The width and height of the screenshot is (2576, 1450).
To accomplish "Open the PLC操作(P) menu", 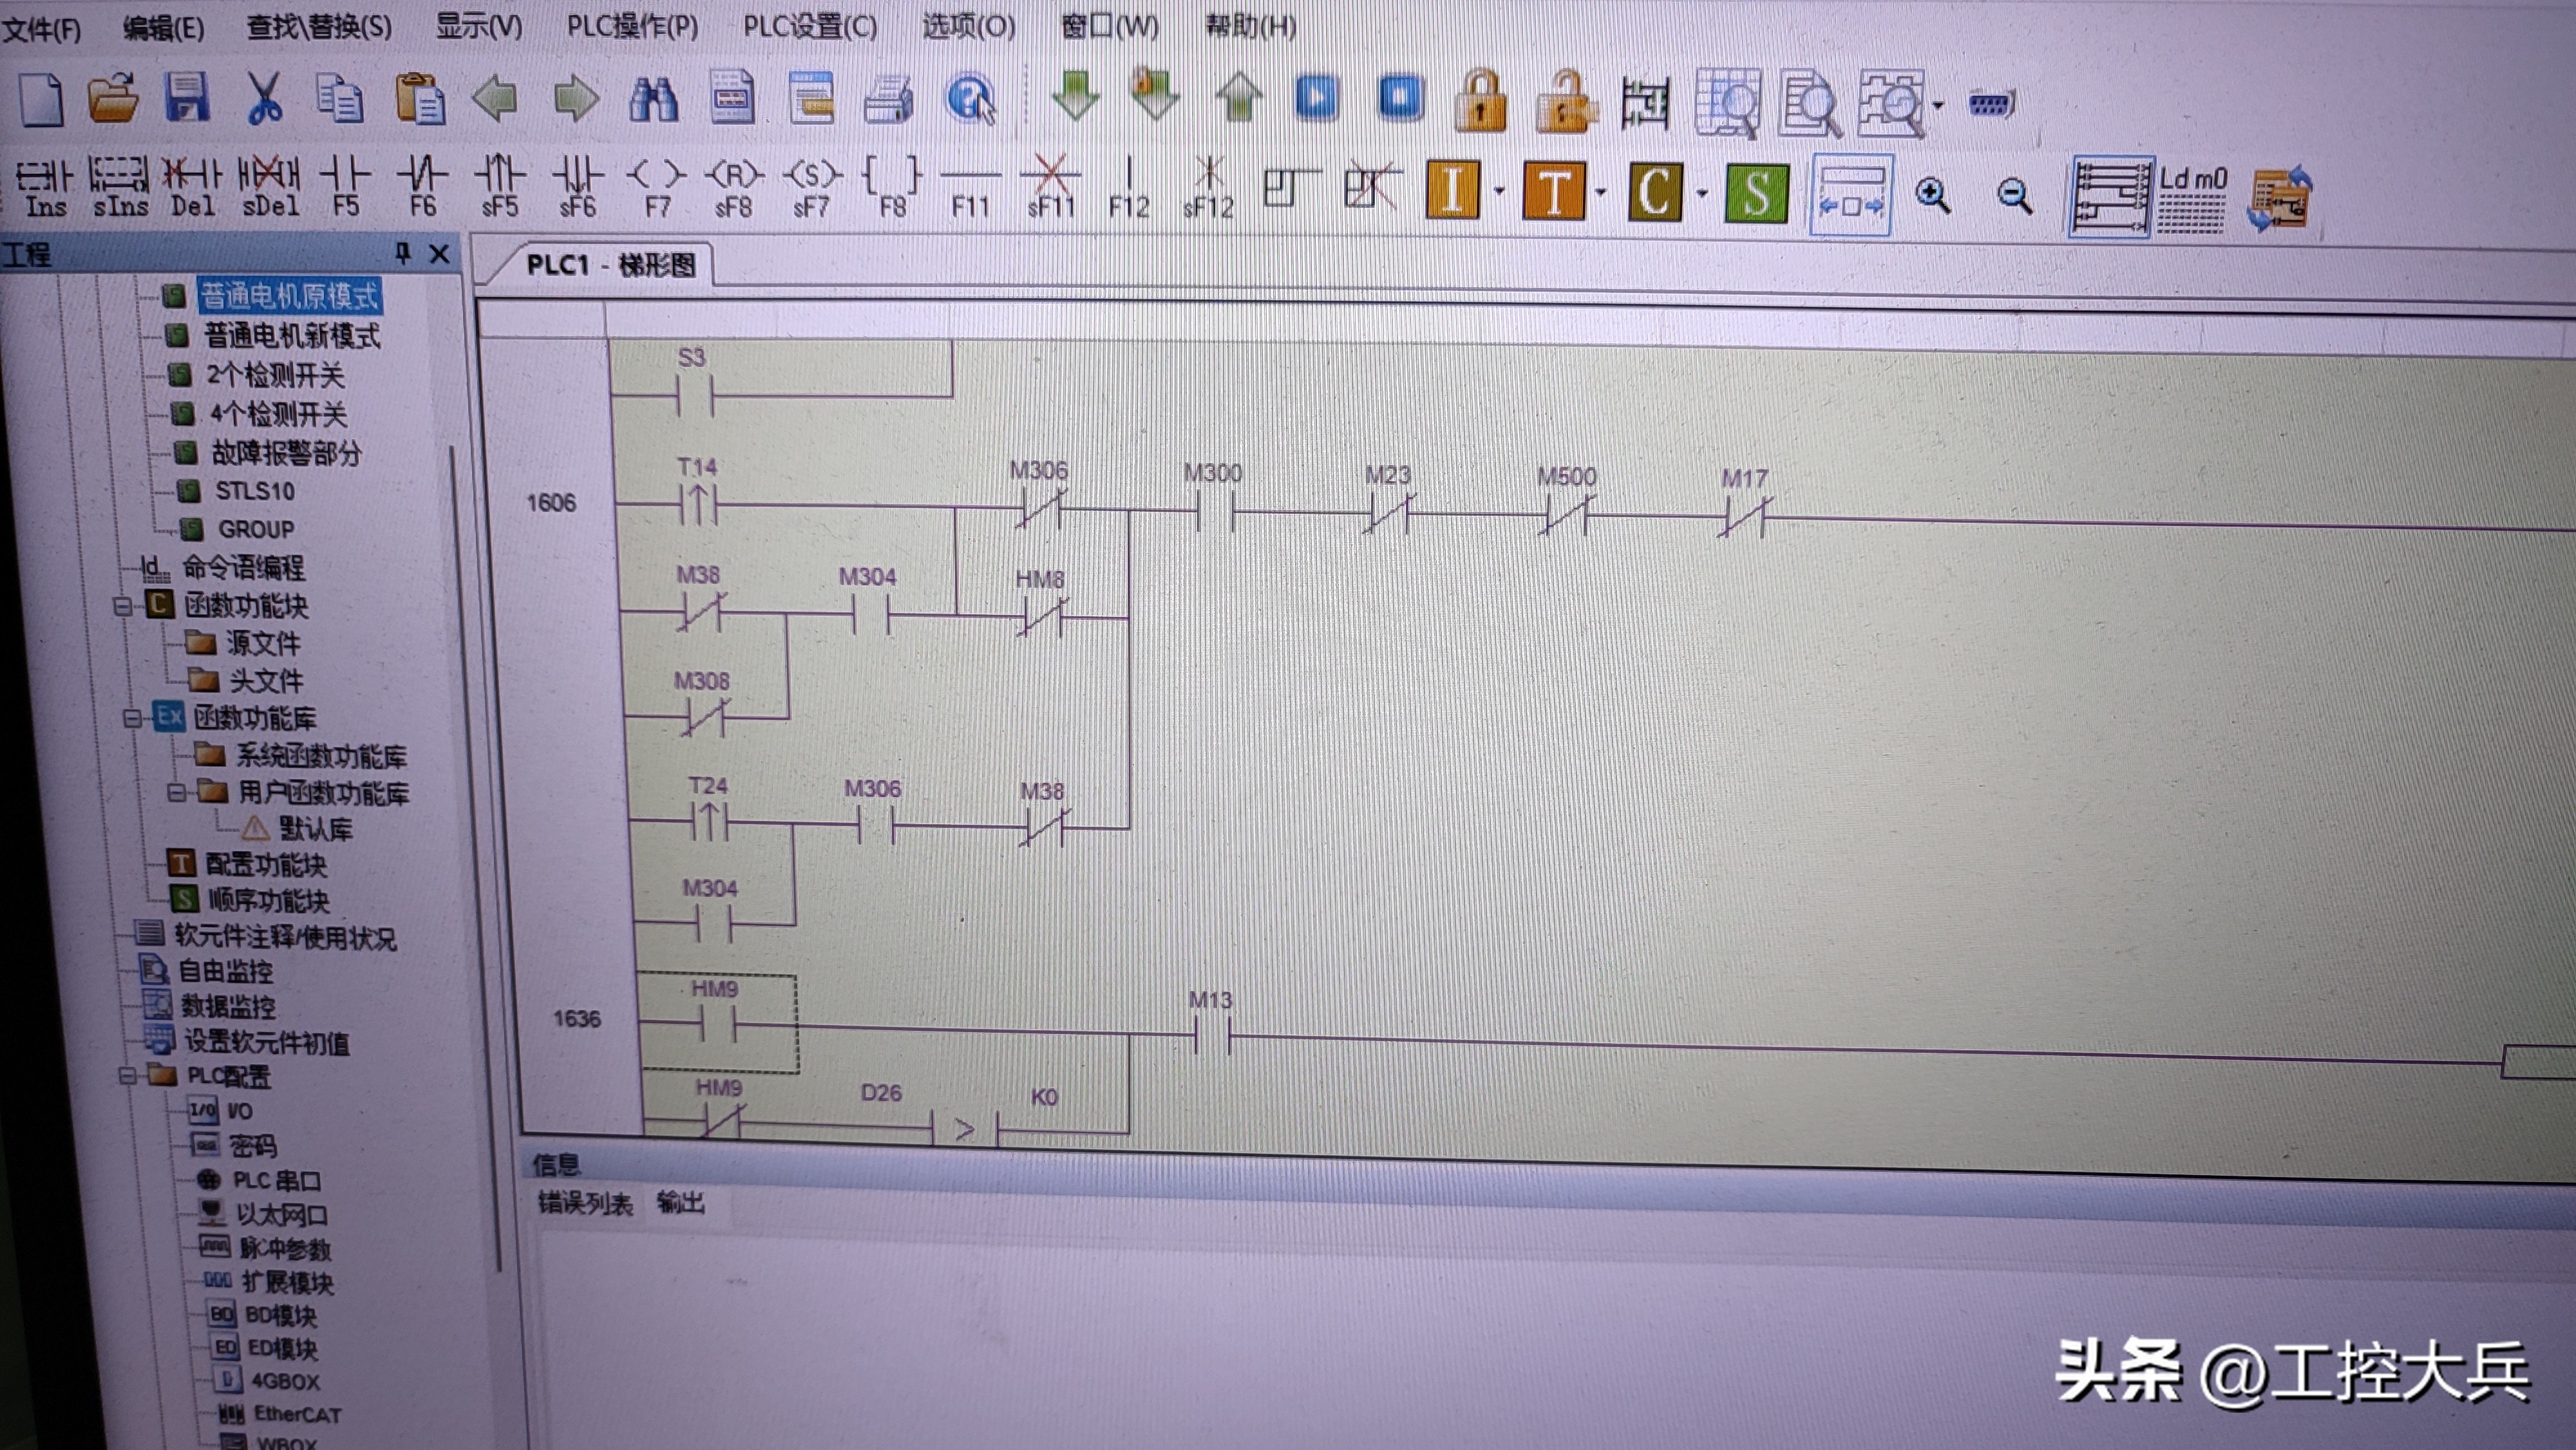I will (632, 26).
